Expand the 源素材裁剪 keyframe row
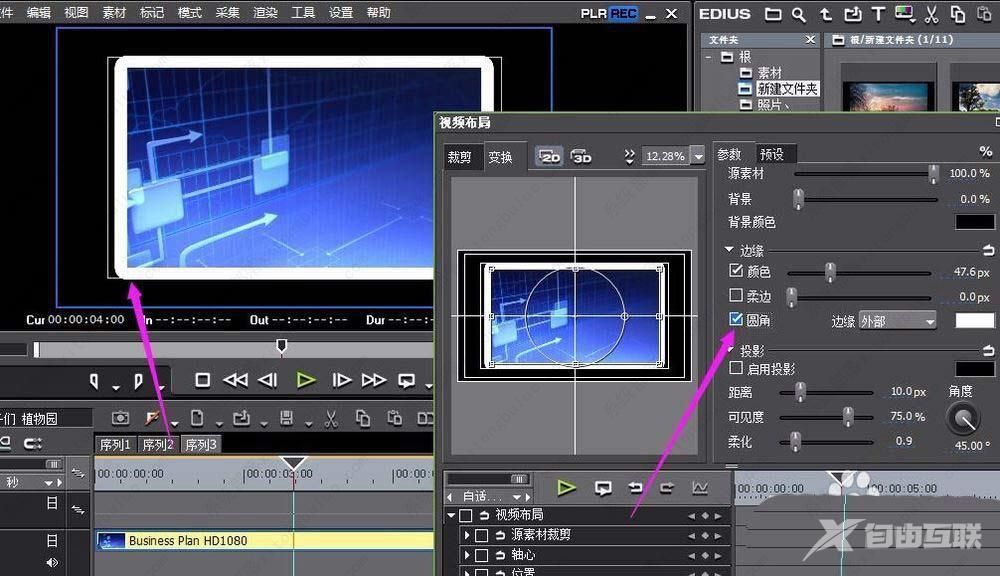Image resolution: width=1000 pixels, height=576 pixels. [x=467, y=535]
